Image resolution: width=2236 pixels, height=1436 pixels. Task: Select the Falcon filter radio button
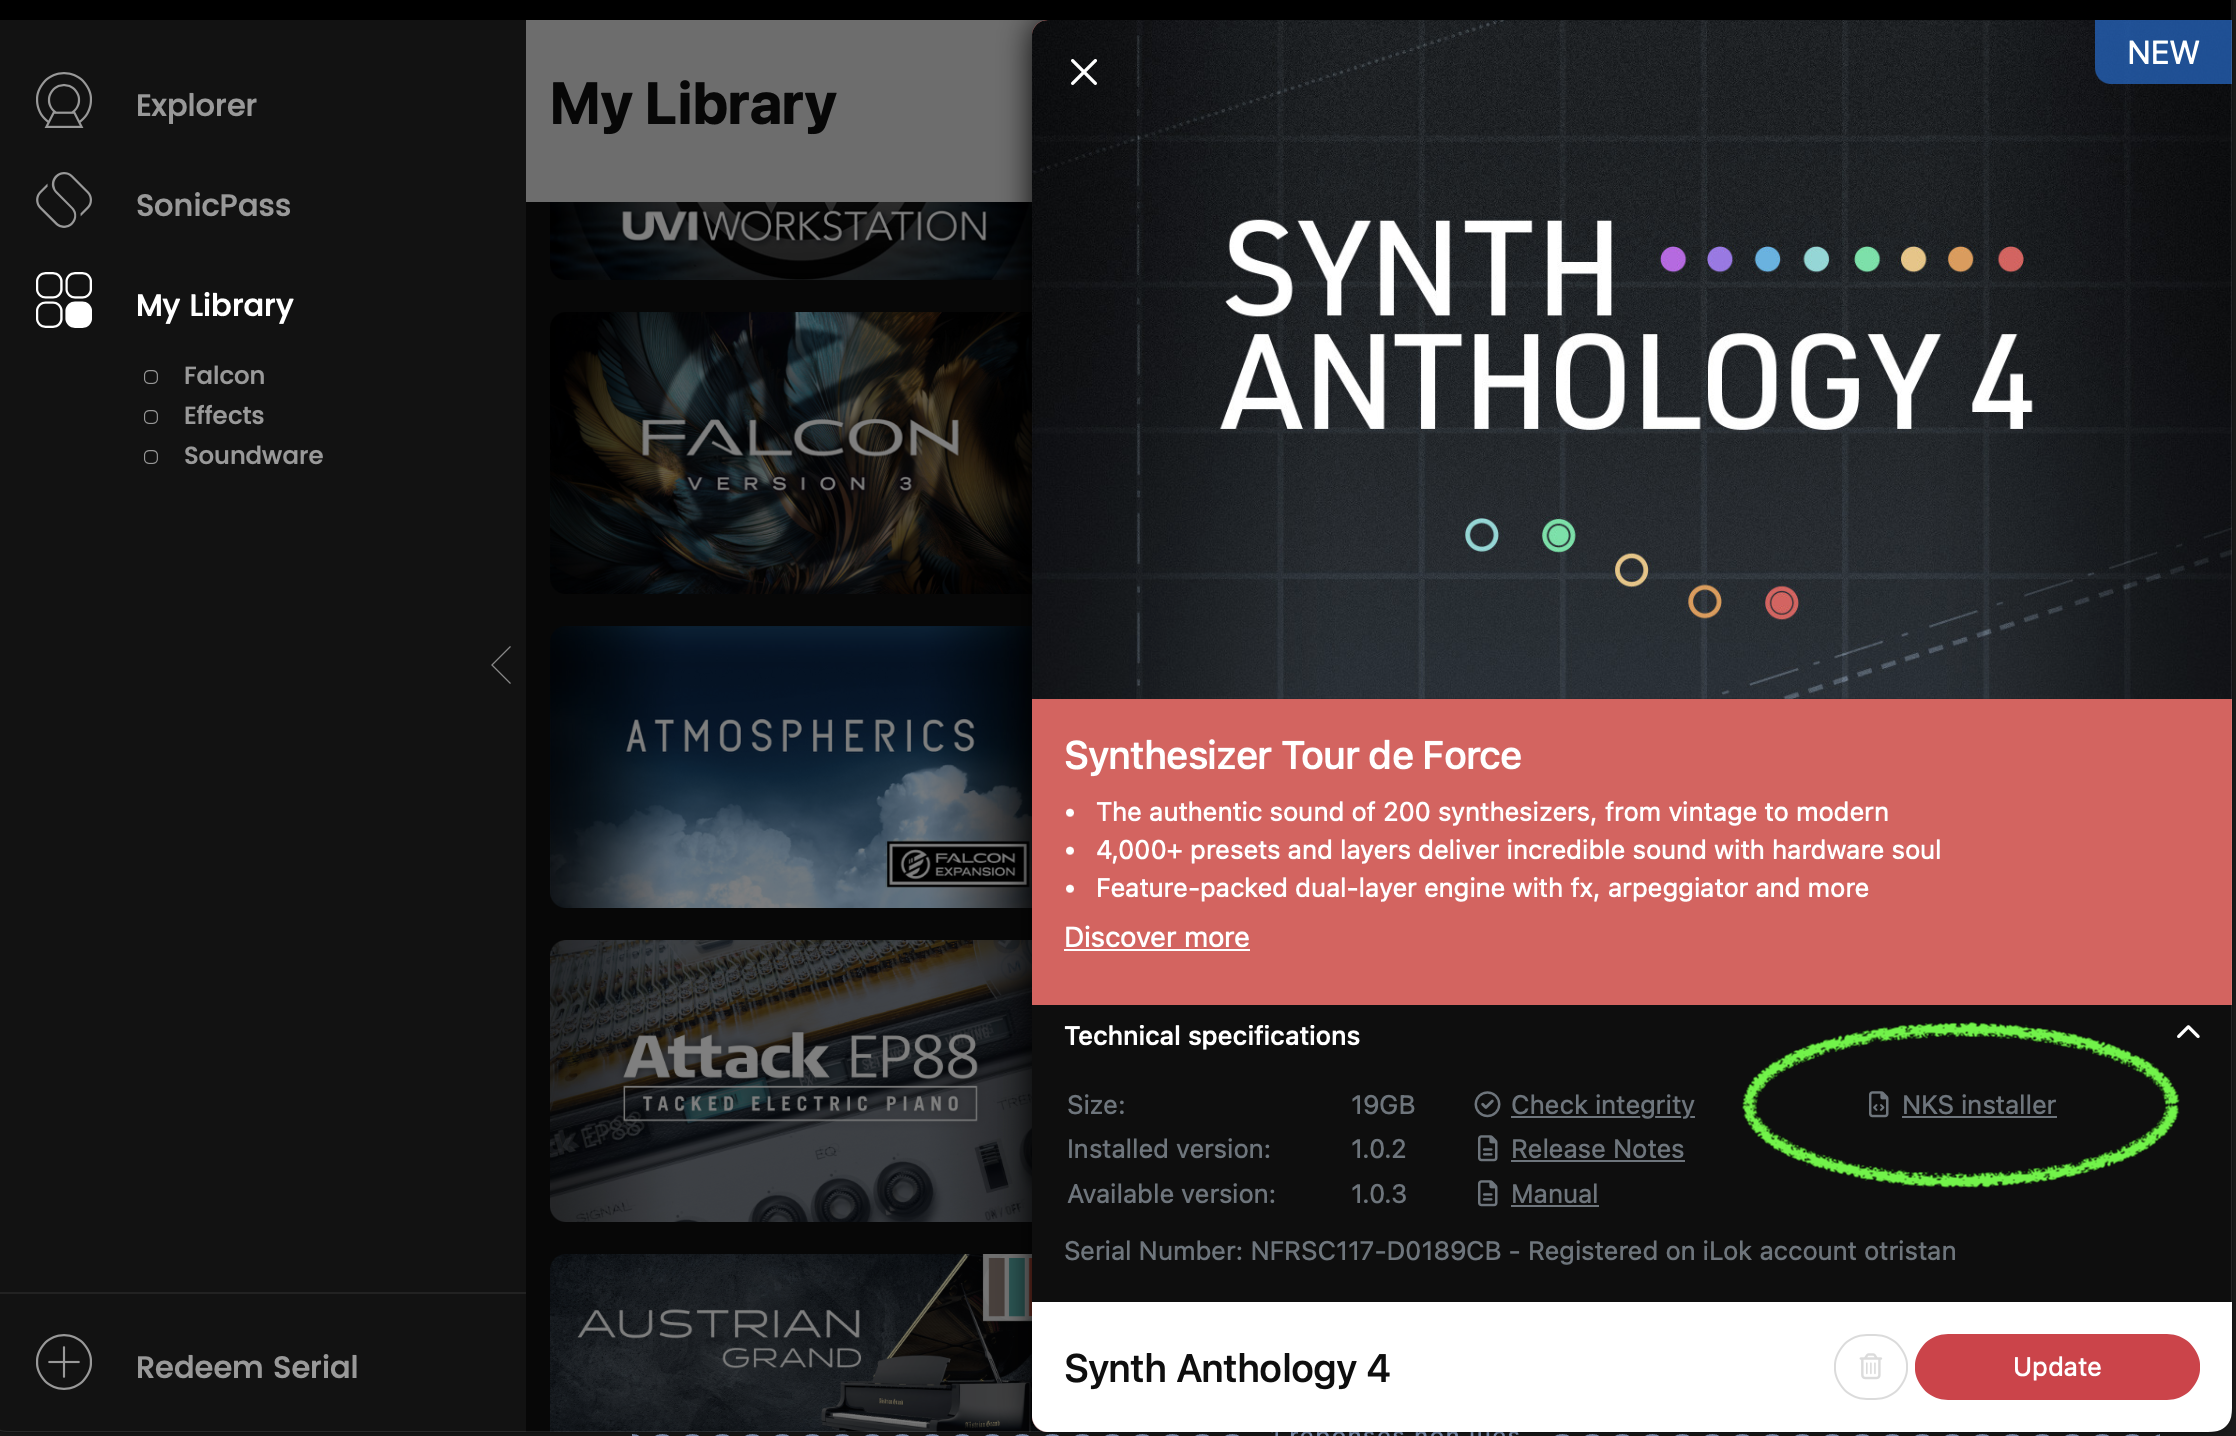click(x=151, y=377)
